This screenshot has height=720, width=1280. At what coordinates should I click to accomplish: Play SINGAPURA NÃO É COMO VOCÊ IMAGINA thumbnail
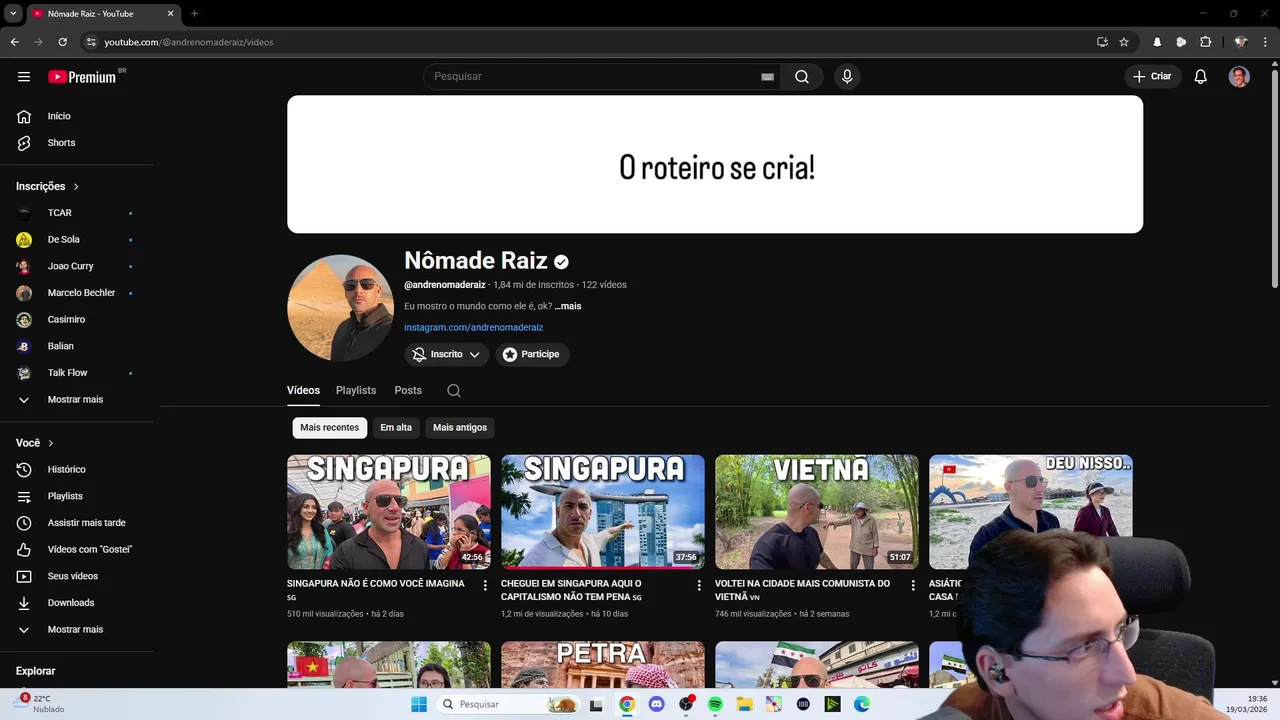[389, 512]
